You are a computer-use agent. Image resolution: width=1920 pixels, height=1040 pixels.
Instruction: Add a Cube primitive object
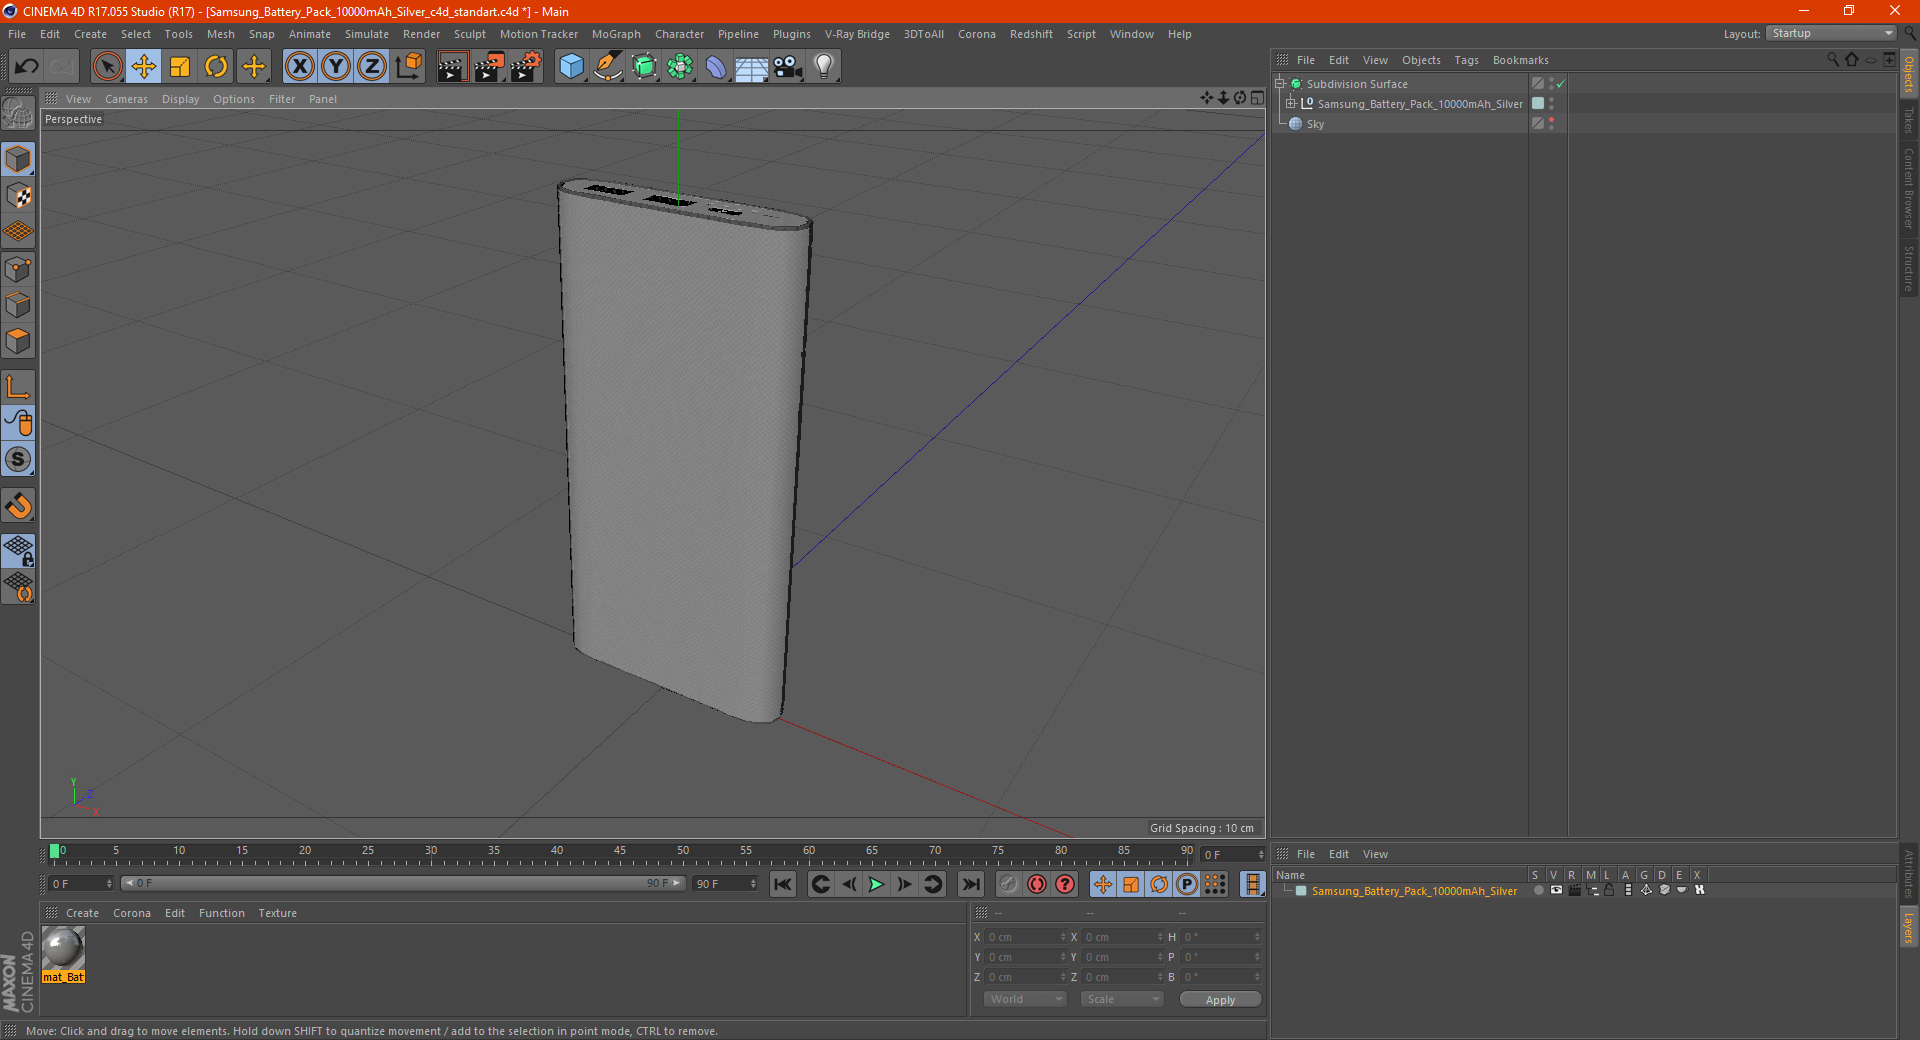pyautogui.click(x=571, y=67)
